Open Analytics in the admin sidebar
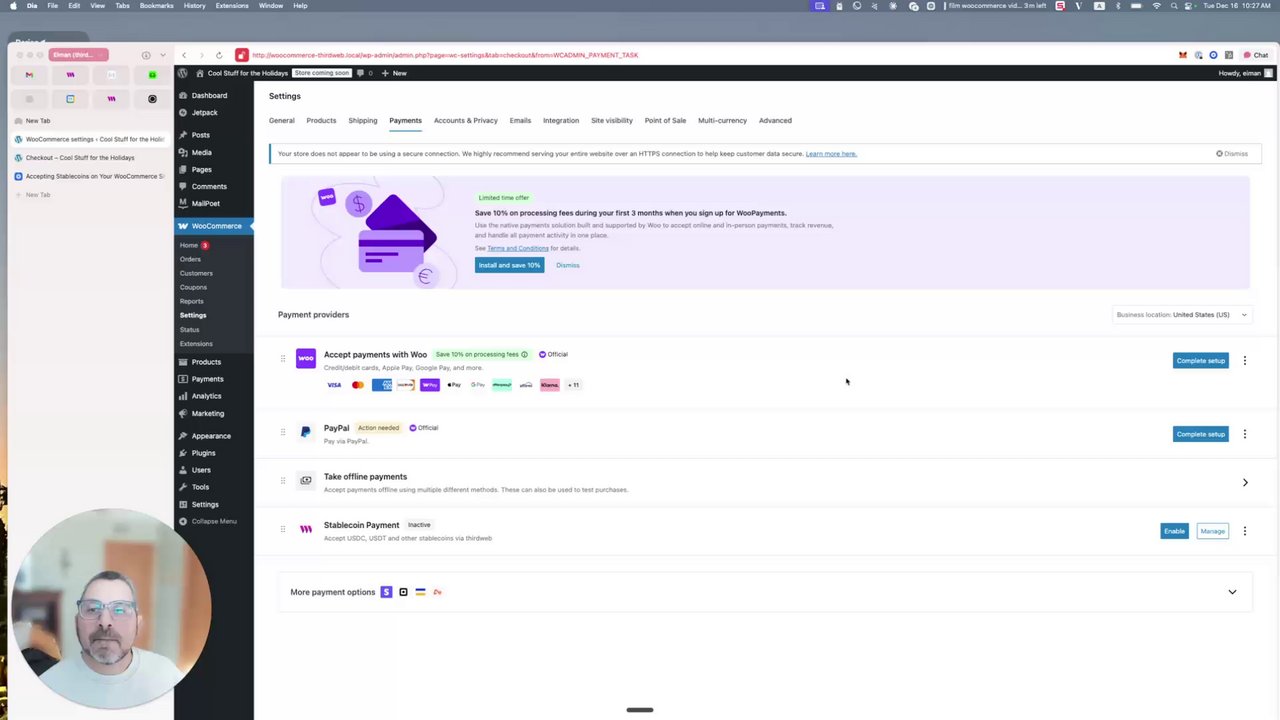The image size is (1280, 720). click(x=206, y=396)
